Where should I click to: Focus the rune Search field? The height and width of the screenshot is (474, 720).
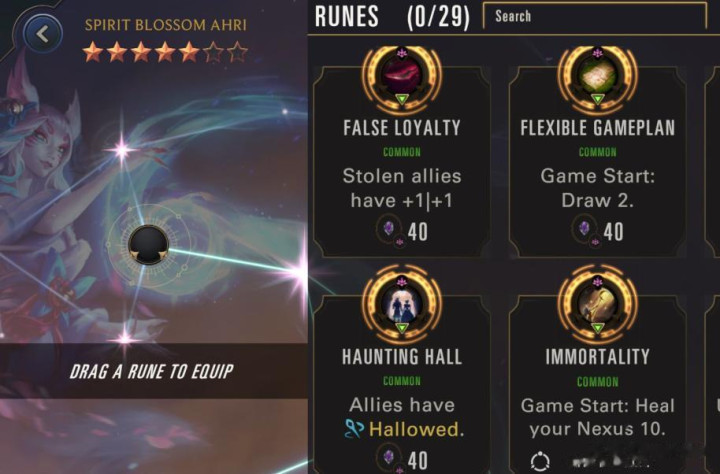tap(595, 16)
